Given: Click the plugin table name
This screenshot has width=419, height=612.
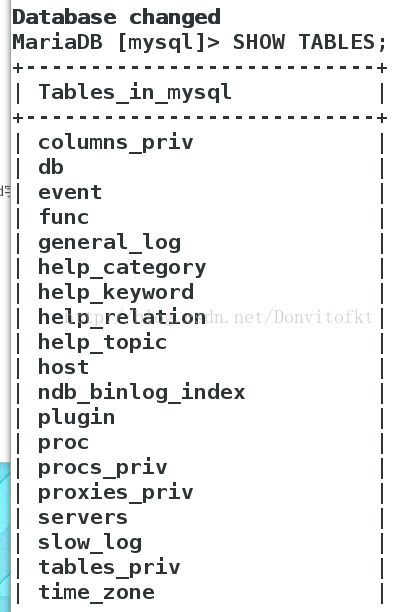Looking at the screenshot, I should (x=76, y=418).
